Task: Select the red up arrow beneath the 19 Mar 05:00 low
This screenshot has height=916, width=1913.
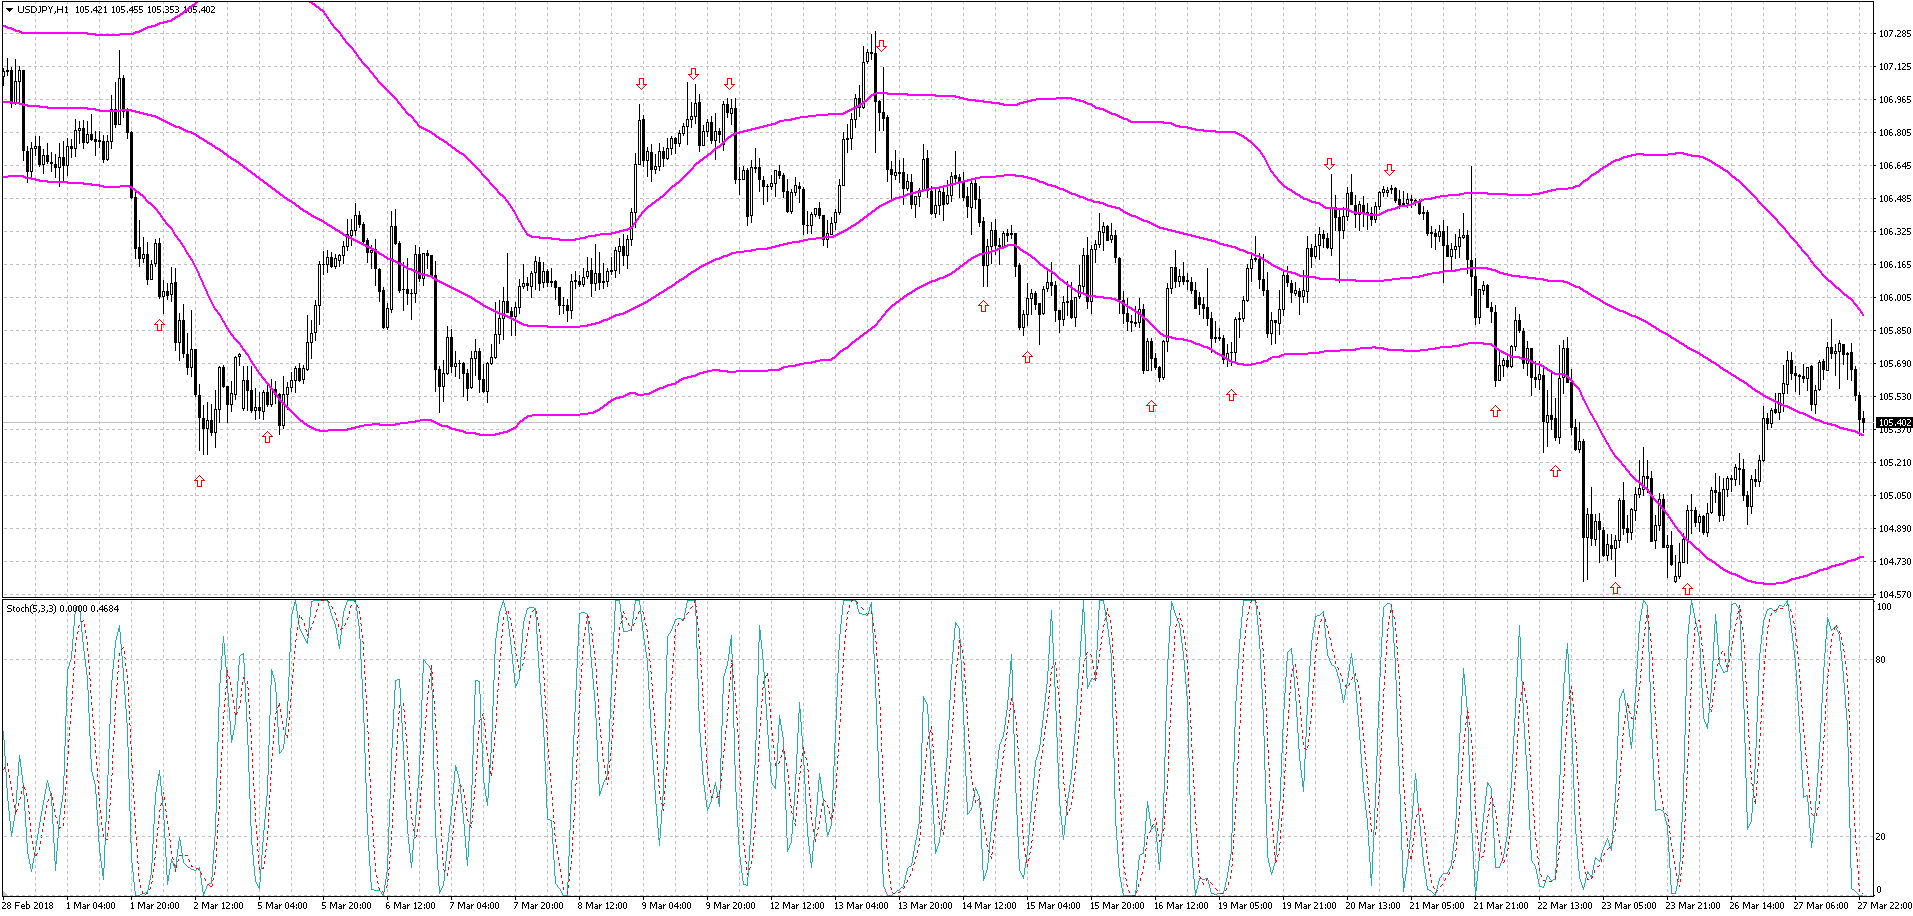Action: pos(1231,395)
